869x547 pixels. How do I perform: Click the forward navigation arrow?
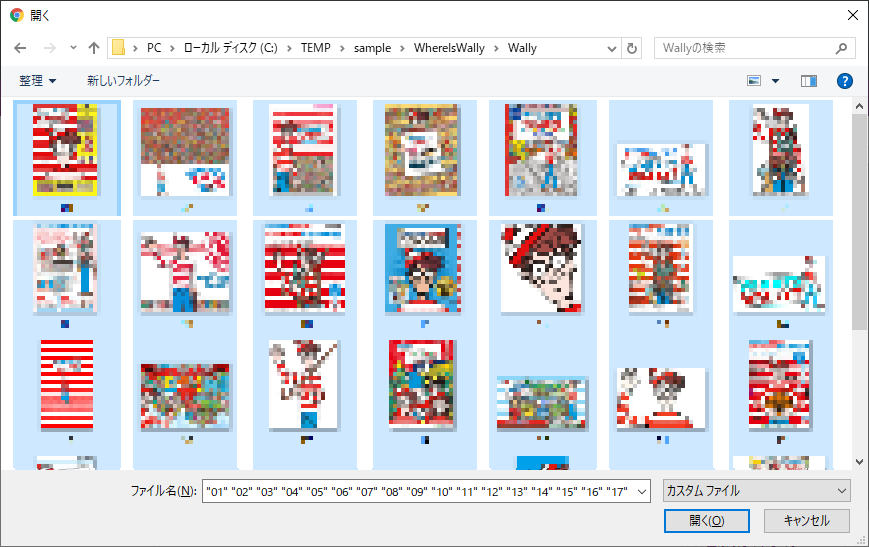[50, 48]
